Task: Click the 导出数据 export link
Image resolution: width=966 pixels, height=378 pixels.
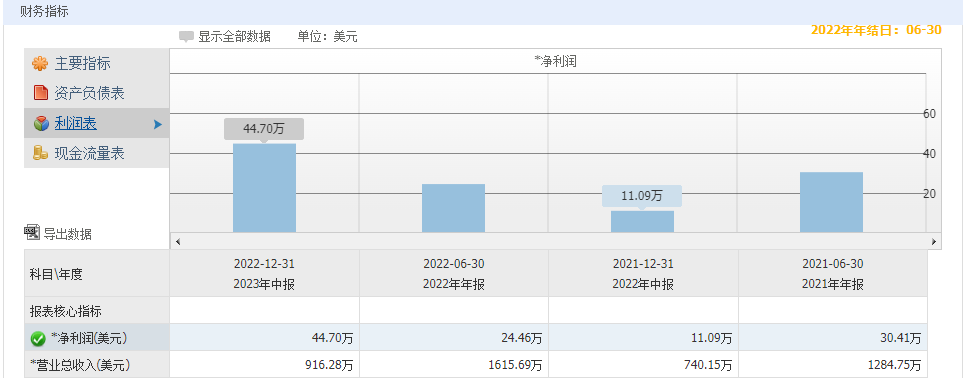Action: coord(67,233)
